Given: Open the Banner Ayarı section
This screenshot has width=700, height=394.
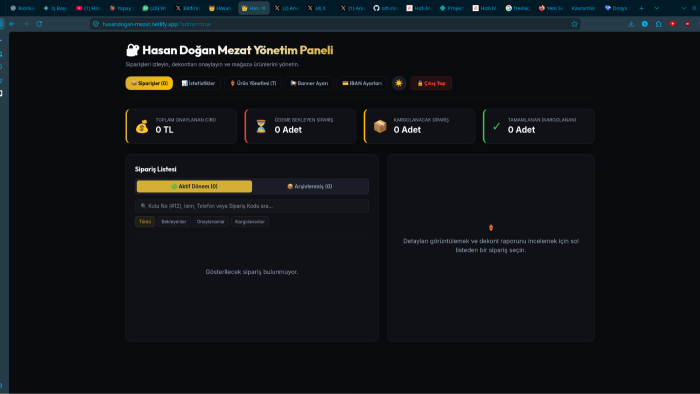Looking at the screenshot, I should pyautogui.click(x=309, y=83).
